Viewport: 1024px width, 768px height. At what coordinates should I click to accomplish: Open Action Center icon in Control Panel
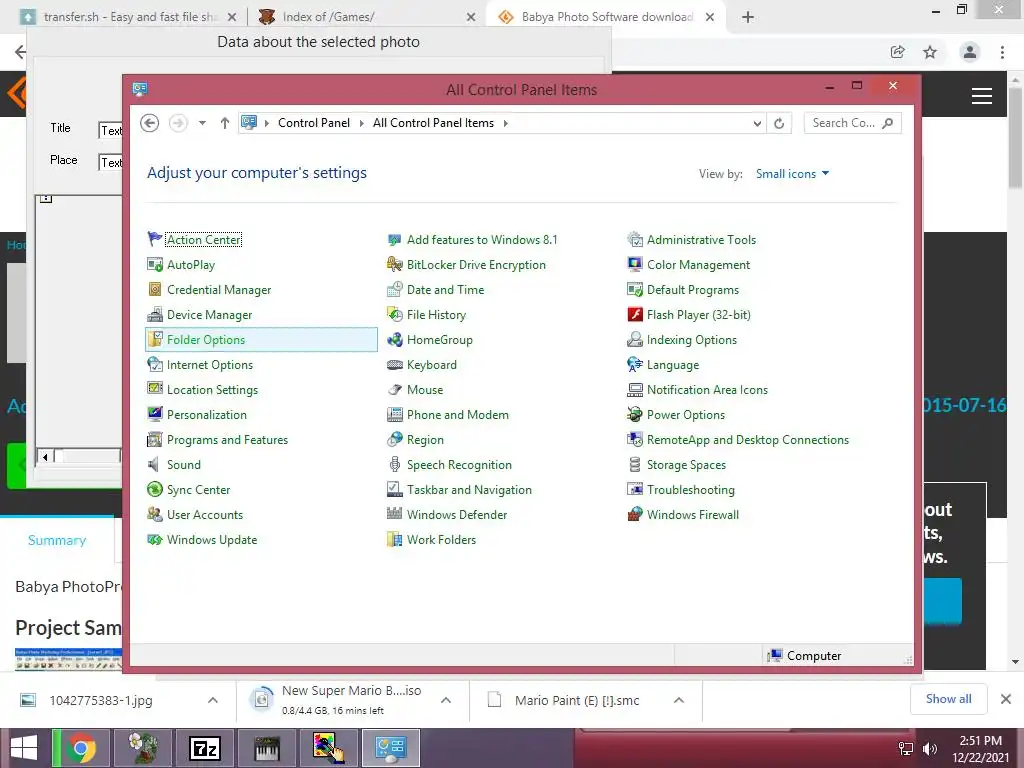coord(155,239)
